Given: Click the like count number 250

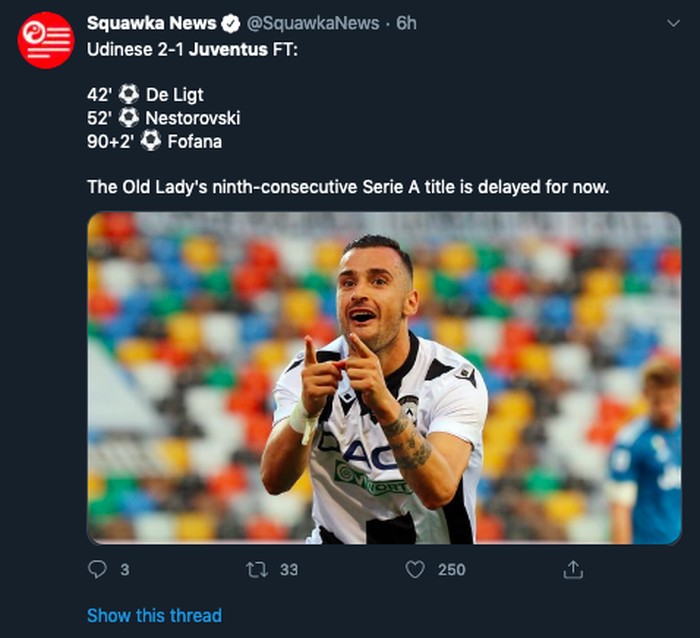Looking at the screenshot, I should coord(452,570).
